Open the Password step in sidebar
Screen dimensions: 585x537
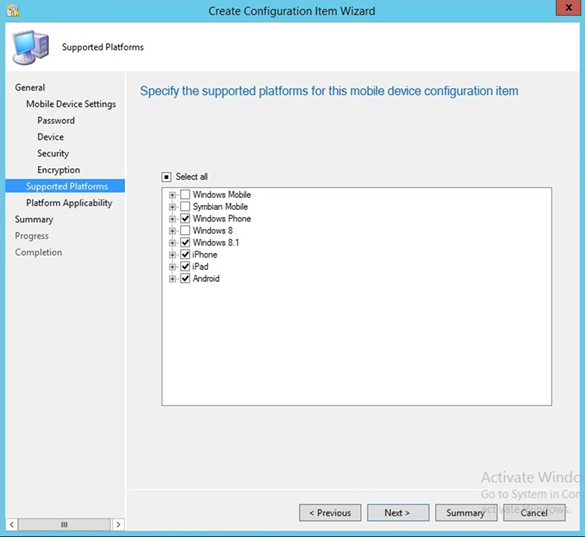click(x=56, y=120)
